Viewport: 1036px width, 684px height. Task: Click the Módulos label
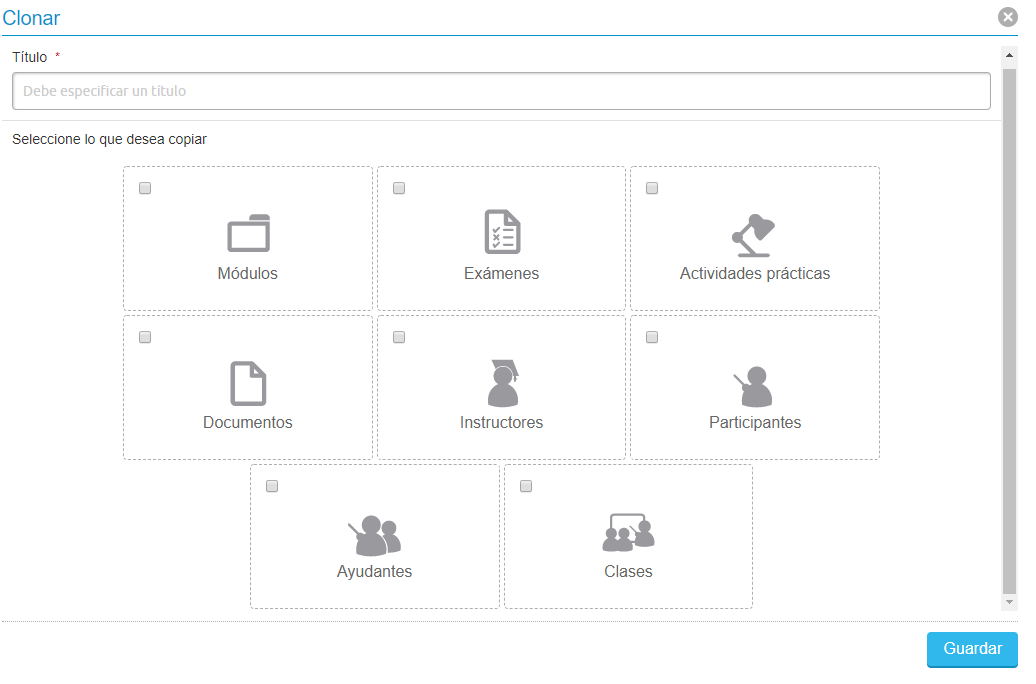(248, 274)
